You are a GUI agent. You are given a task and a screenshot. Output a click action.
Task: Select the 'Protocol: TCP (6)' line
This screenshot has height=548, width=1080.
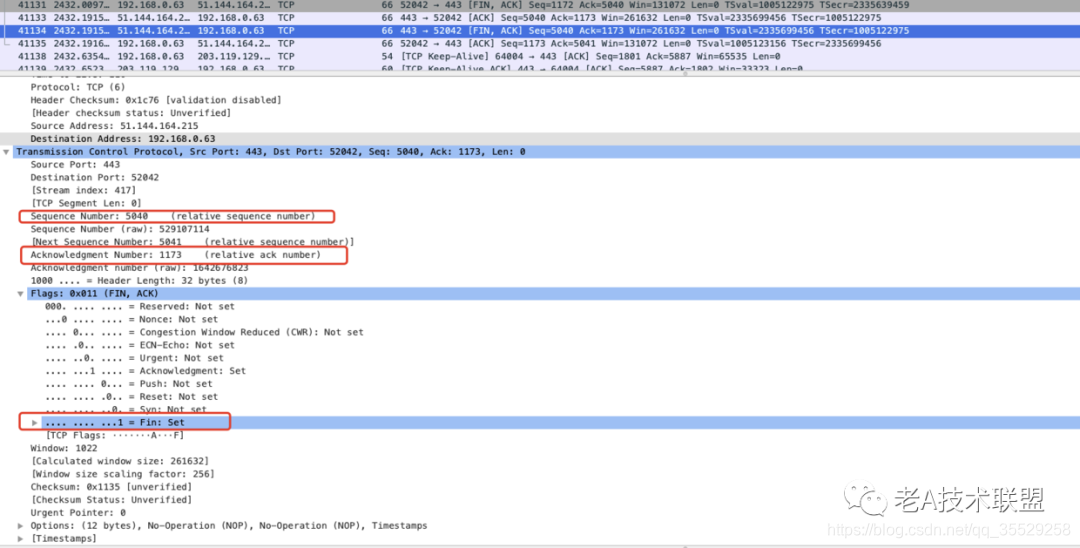coord(78,87)
